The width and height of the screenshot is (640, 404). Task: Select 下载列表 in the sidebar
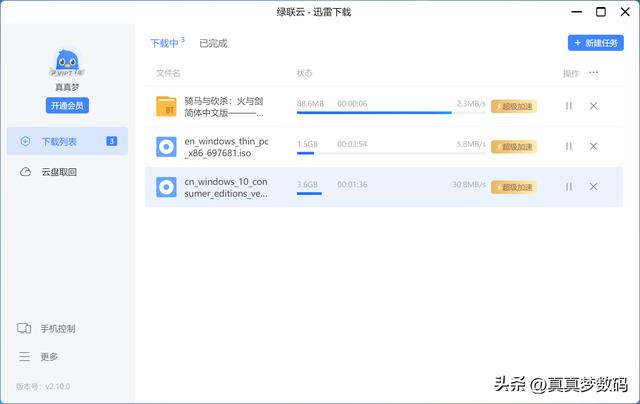pyautogui.click(x=67, y=141)
